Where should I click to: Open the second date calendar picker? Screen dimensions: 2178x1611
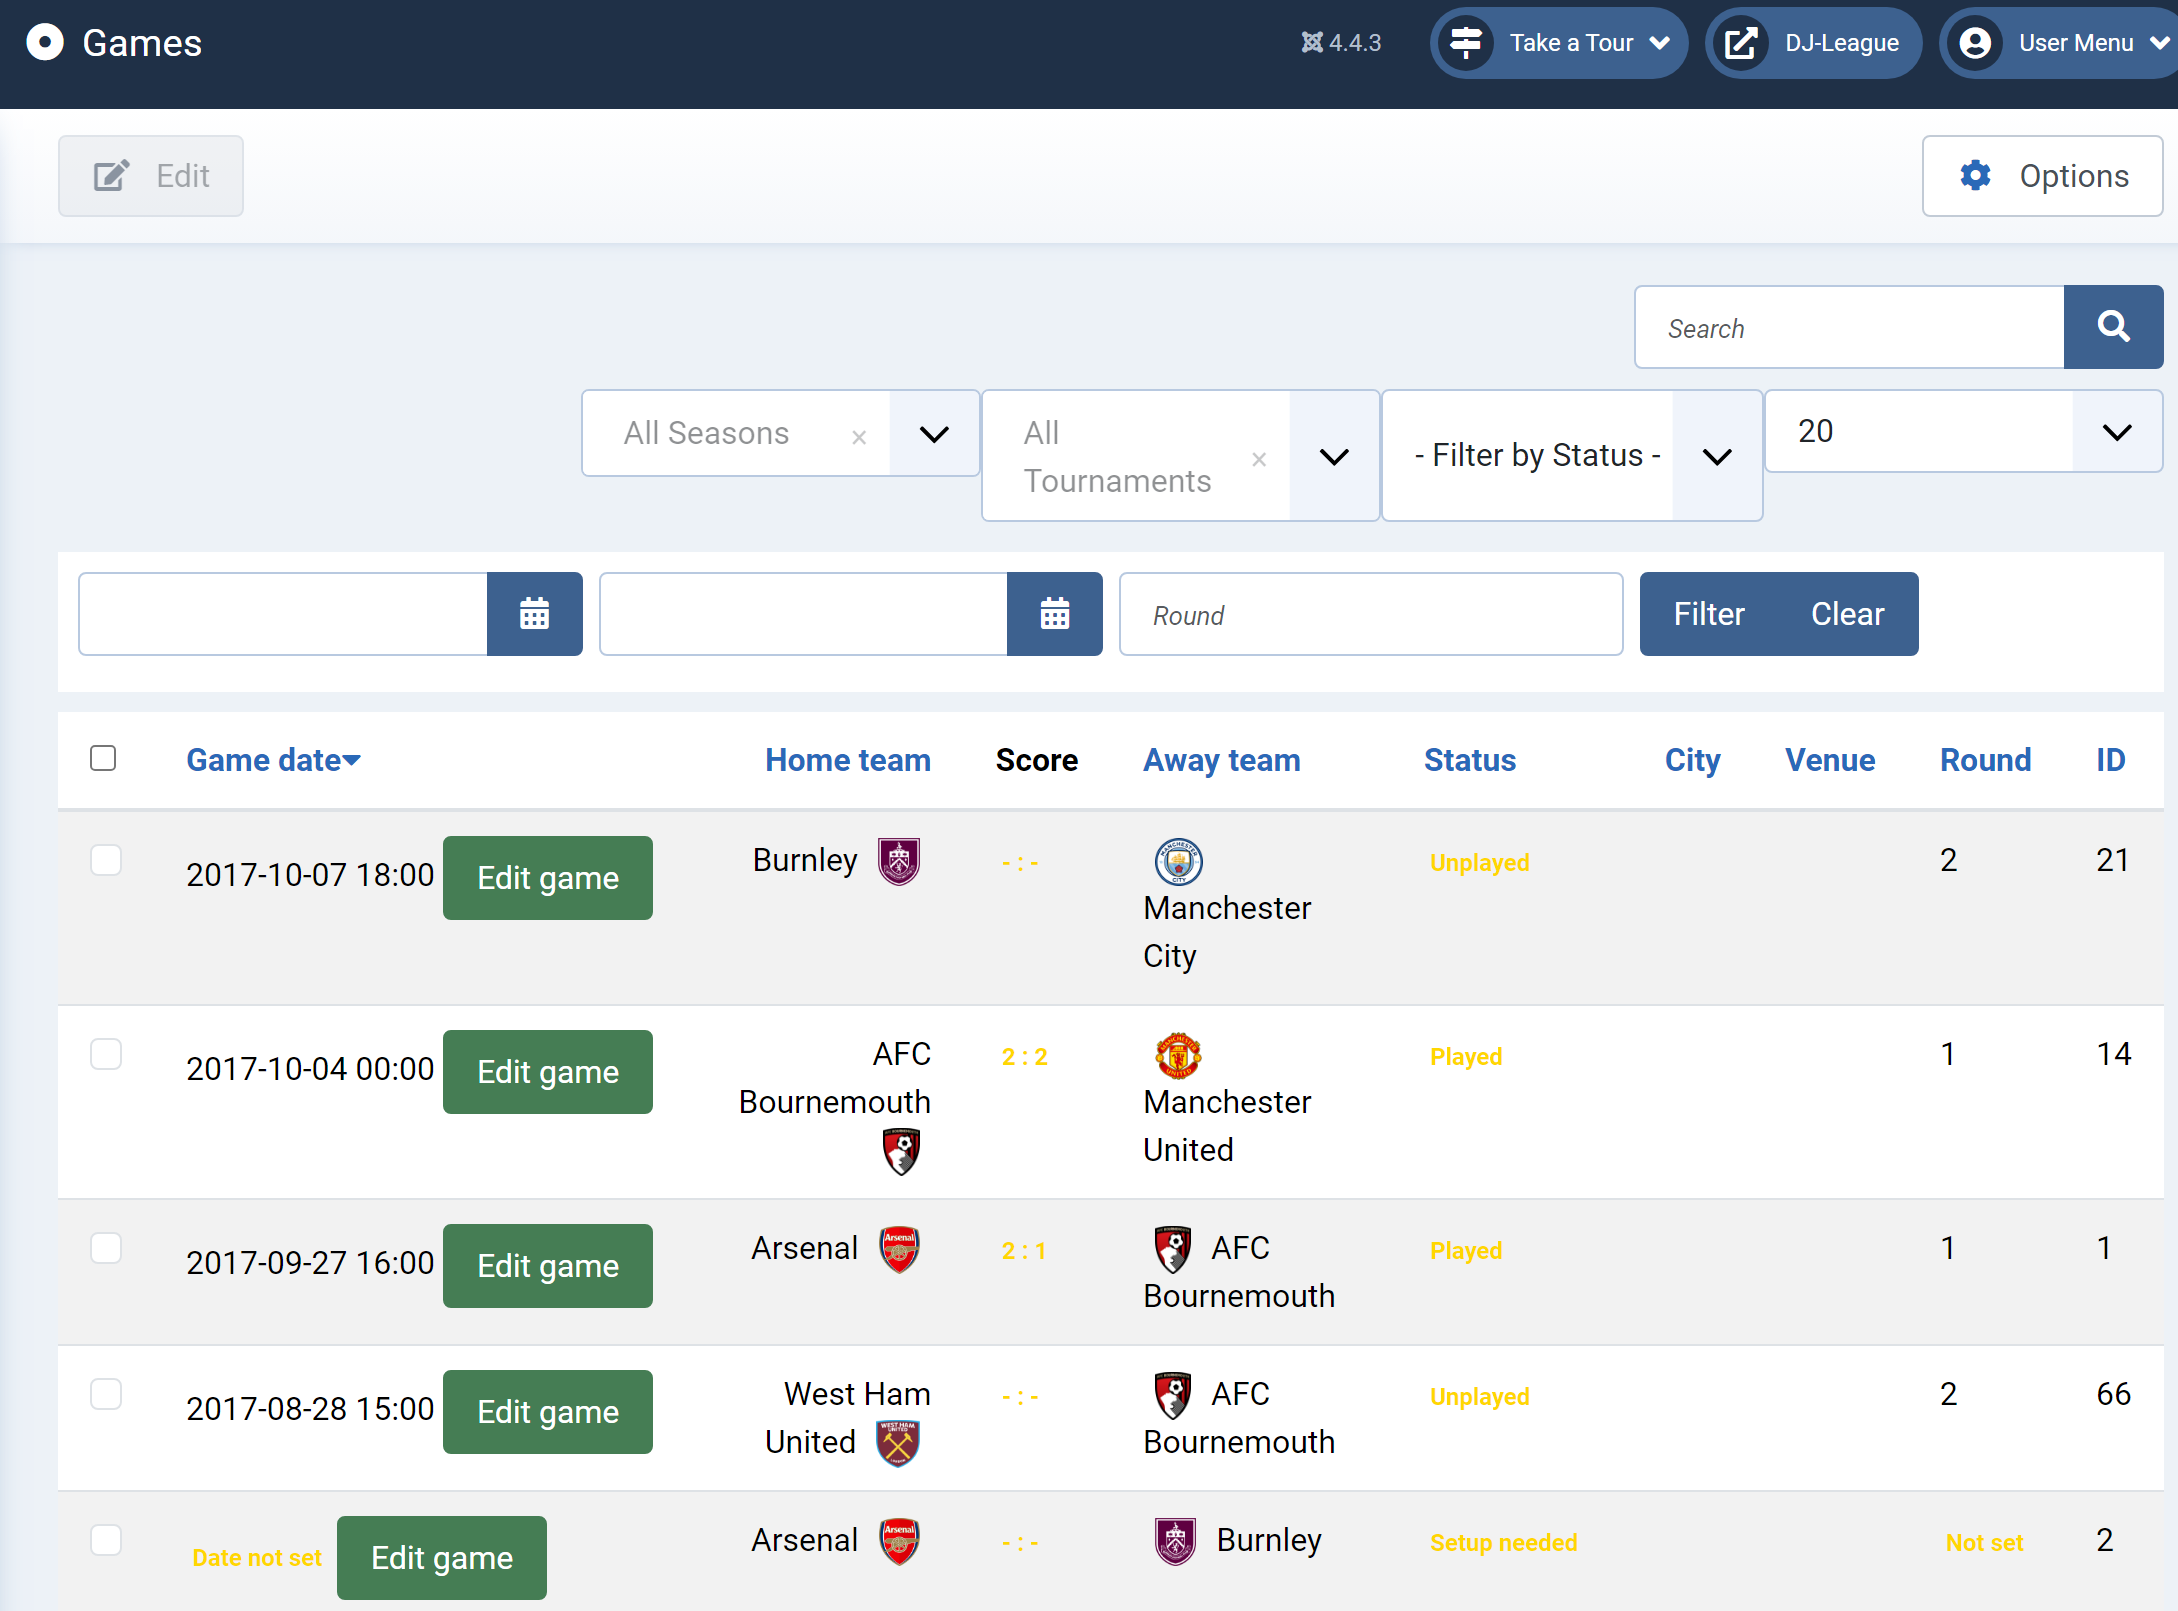pos(1055,614)
